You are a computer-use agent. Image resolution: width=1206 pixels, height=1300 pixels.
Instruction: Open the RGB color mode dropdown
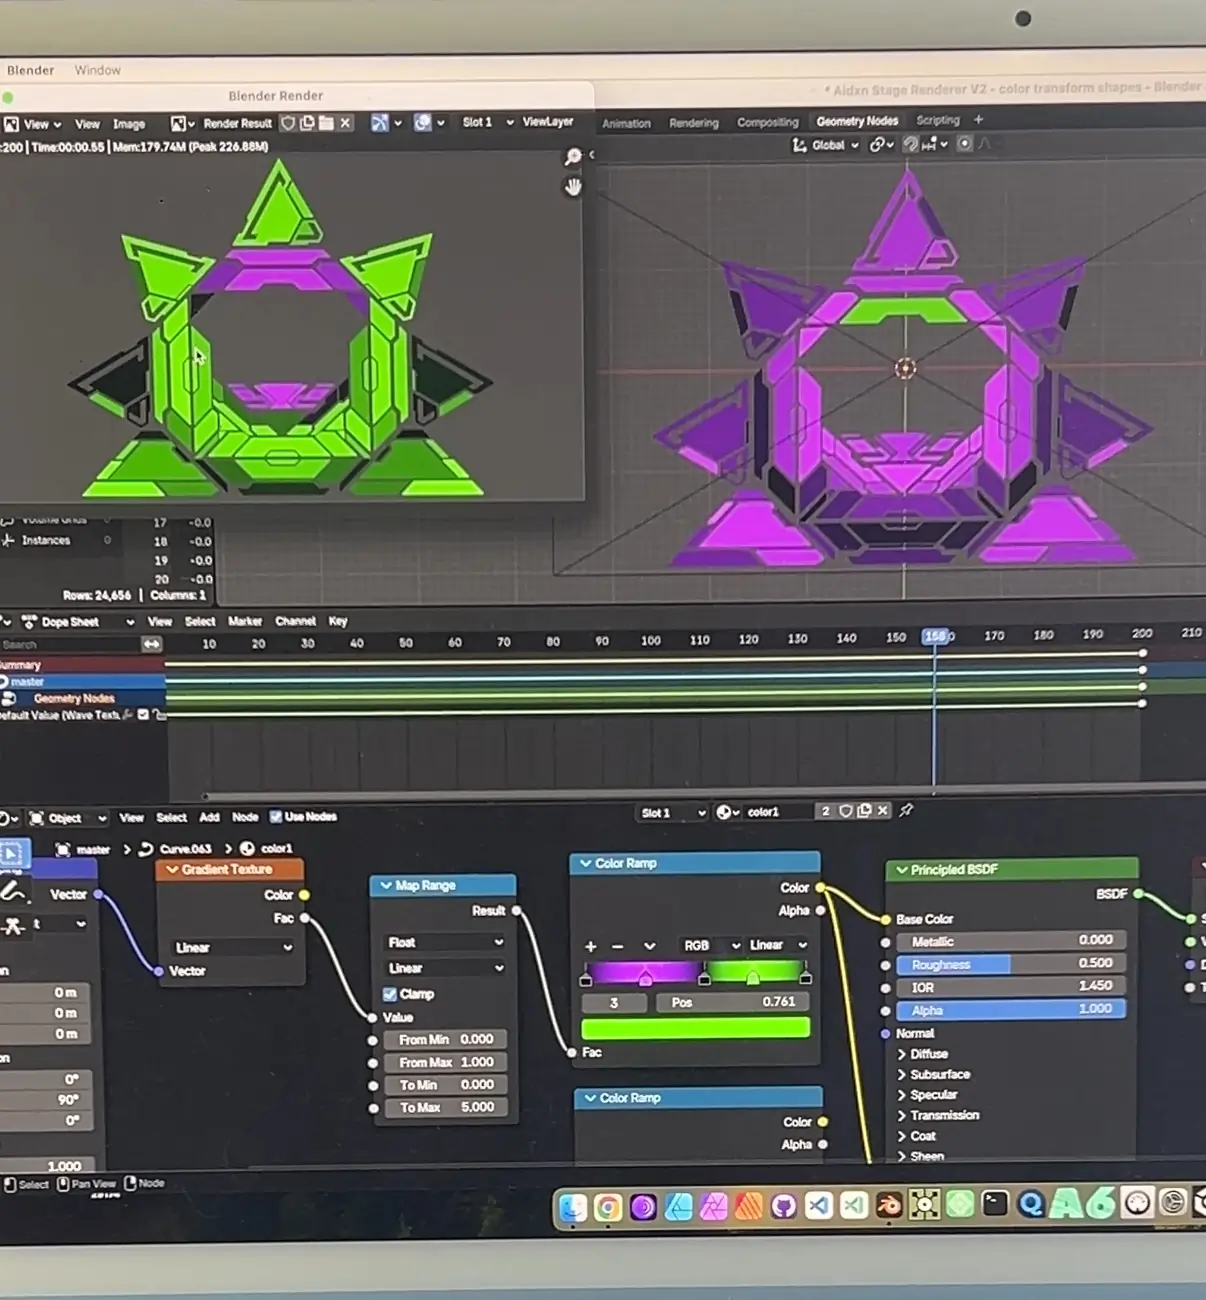(x=711, y=945)
